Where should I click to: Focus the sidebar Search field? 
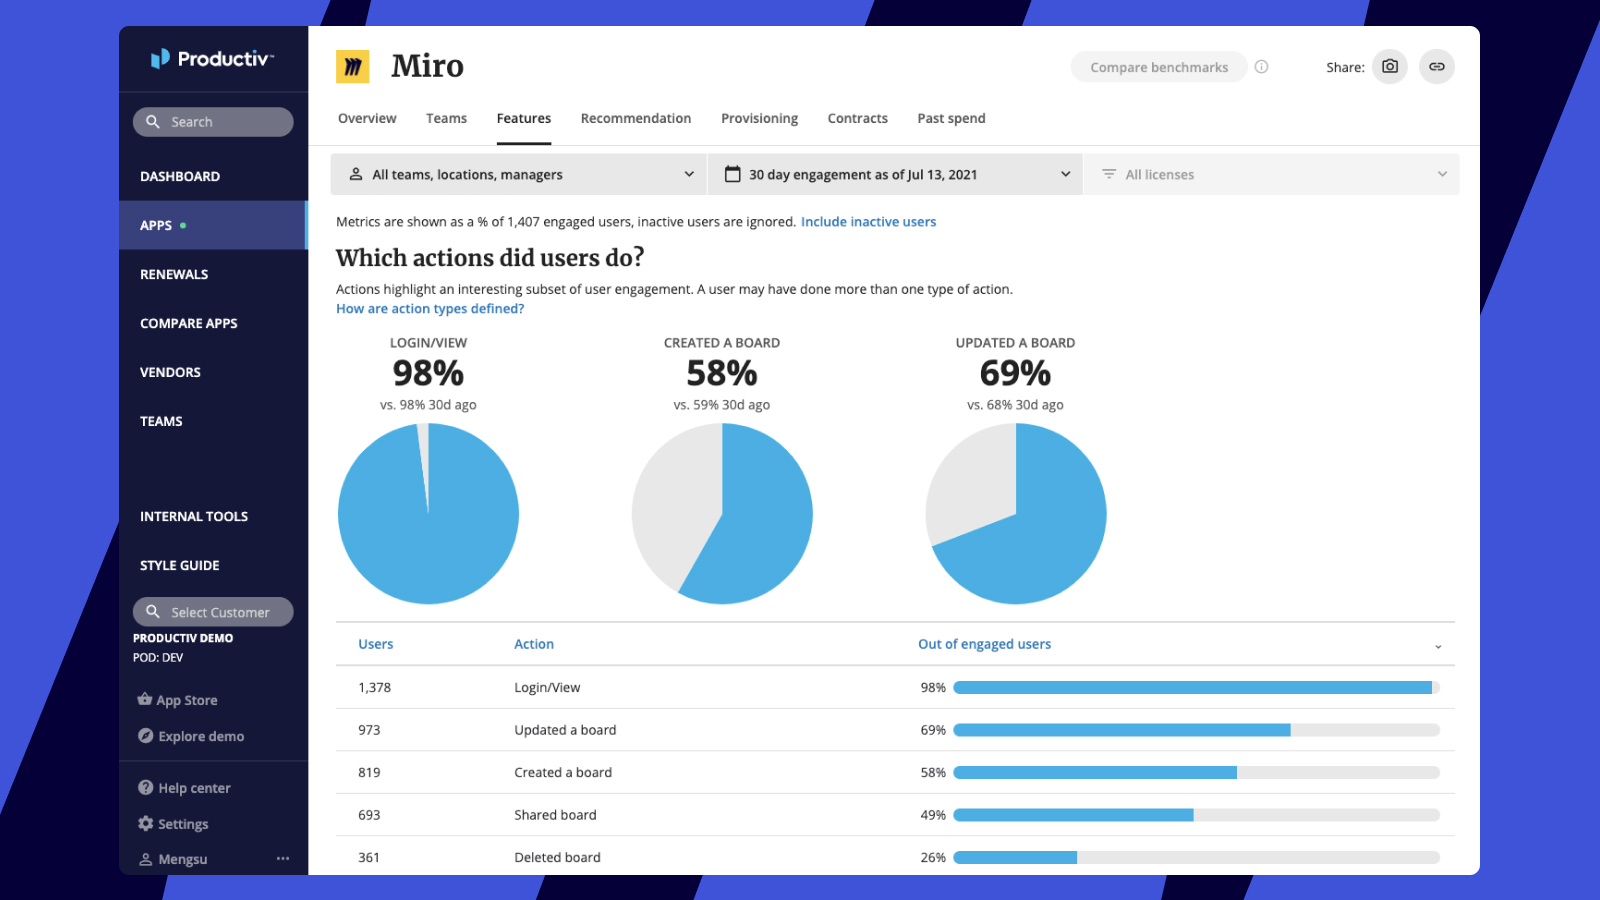pos(213,122)
